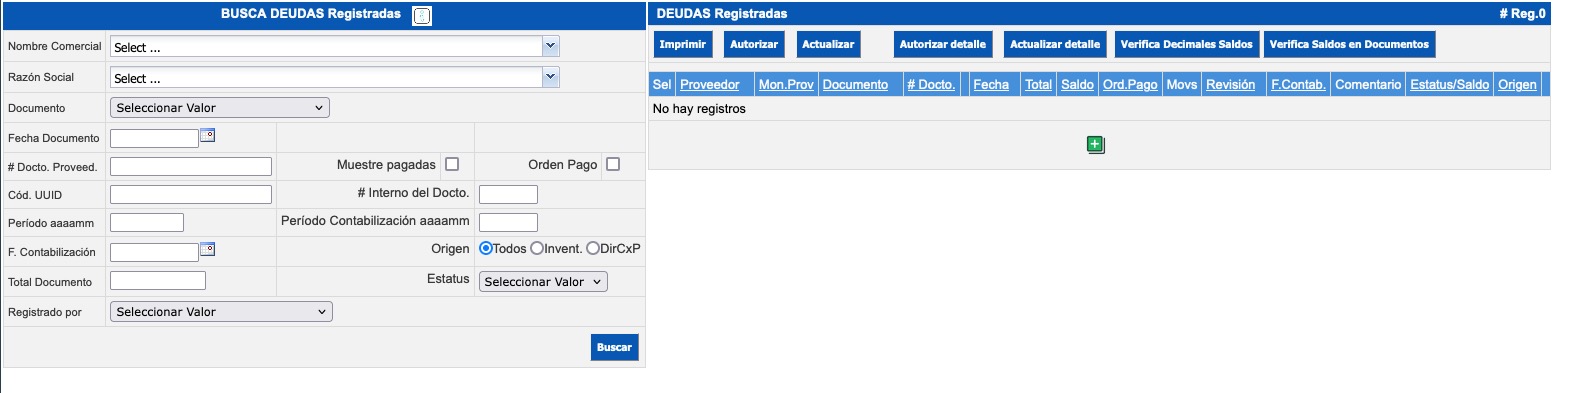Select the Invent. origin radio option
The width and height of the screenshot is (1582, 393).
click(x=537, y=248)
